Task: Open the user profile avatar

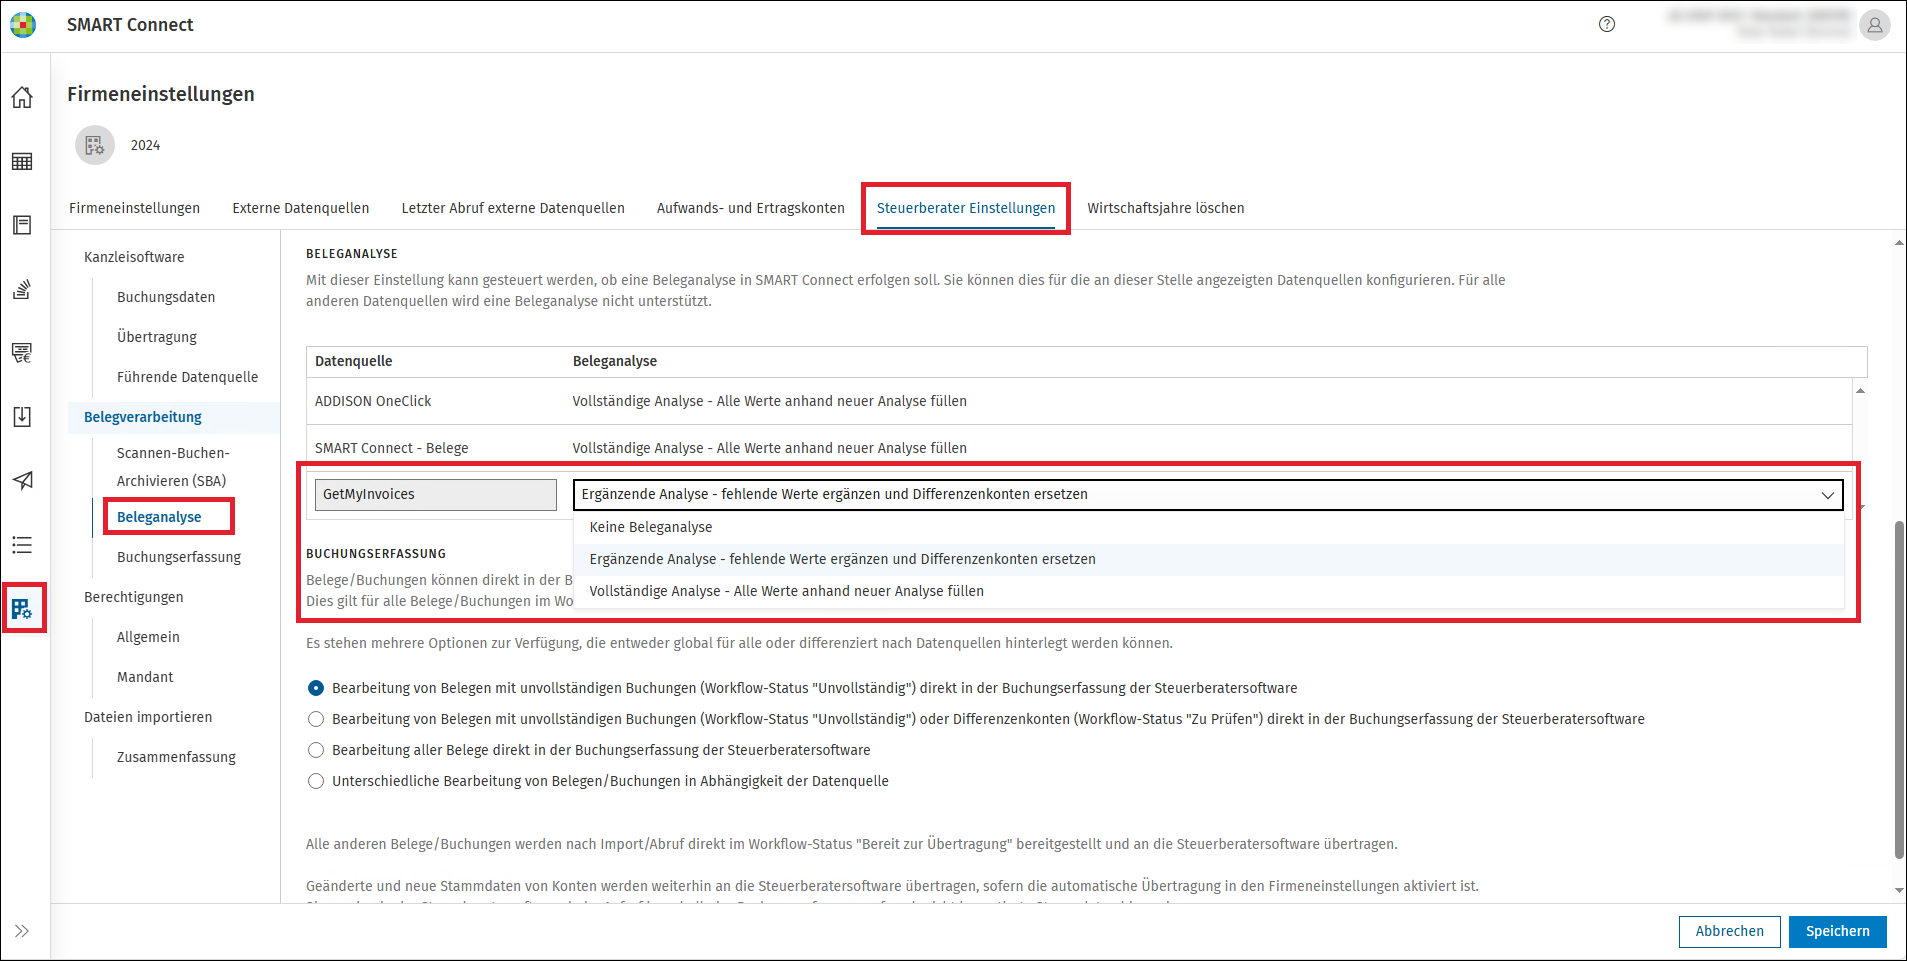Action: click(1875, 25)
